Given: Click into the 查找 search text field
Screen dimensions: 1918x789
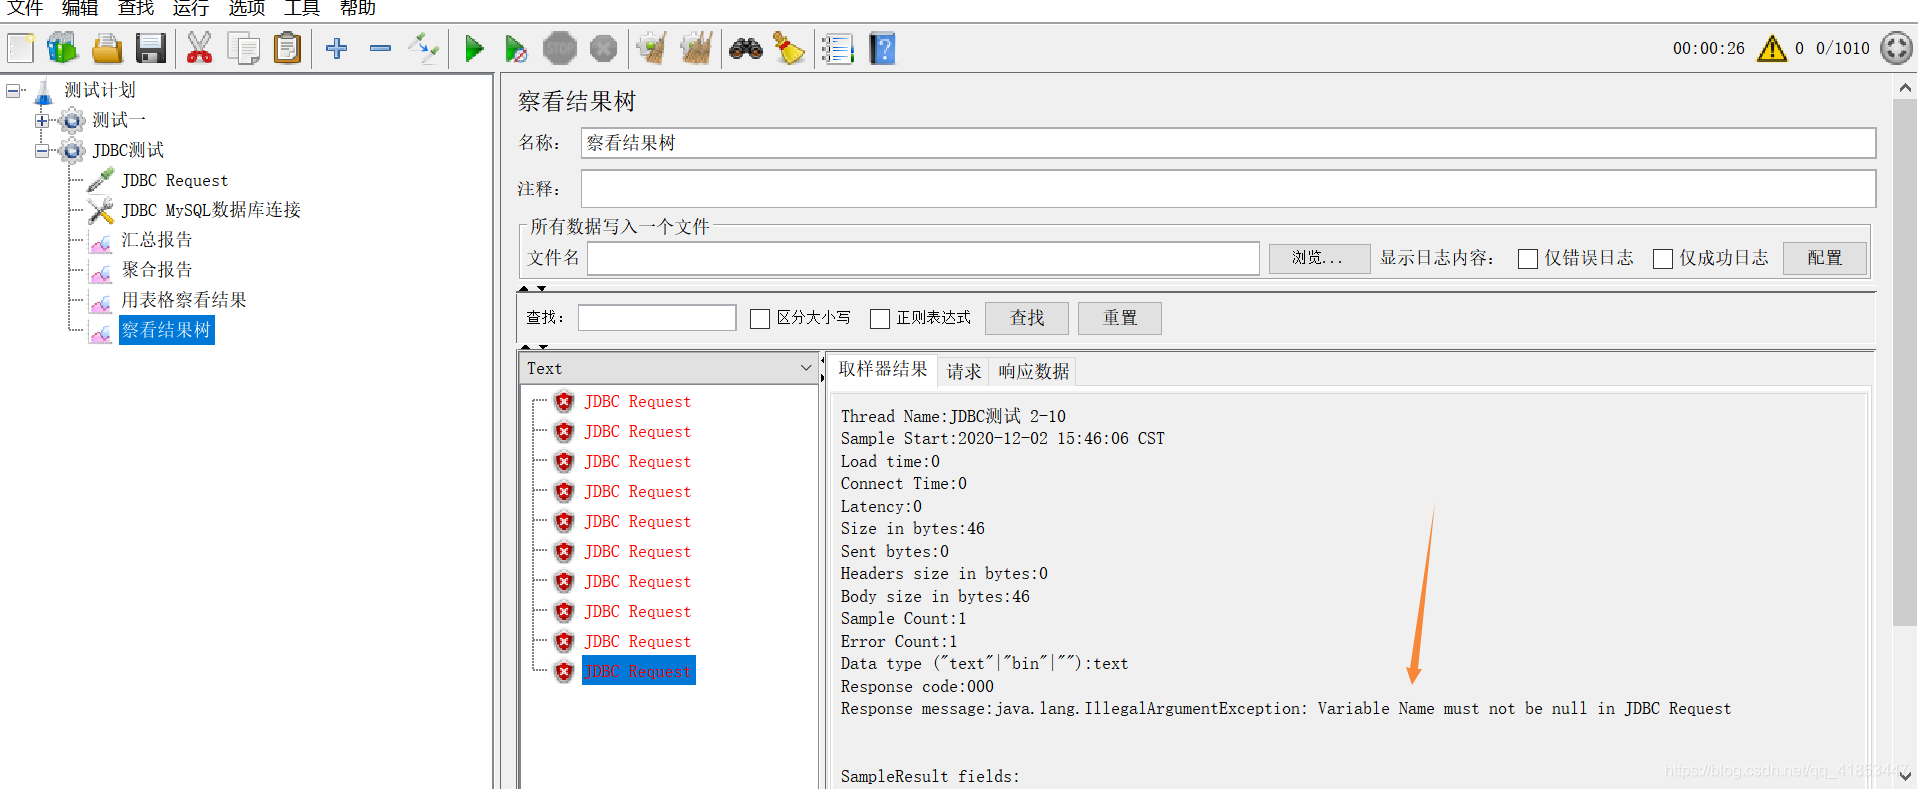Looking at the screenshot, I should [657, 318].
